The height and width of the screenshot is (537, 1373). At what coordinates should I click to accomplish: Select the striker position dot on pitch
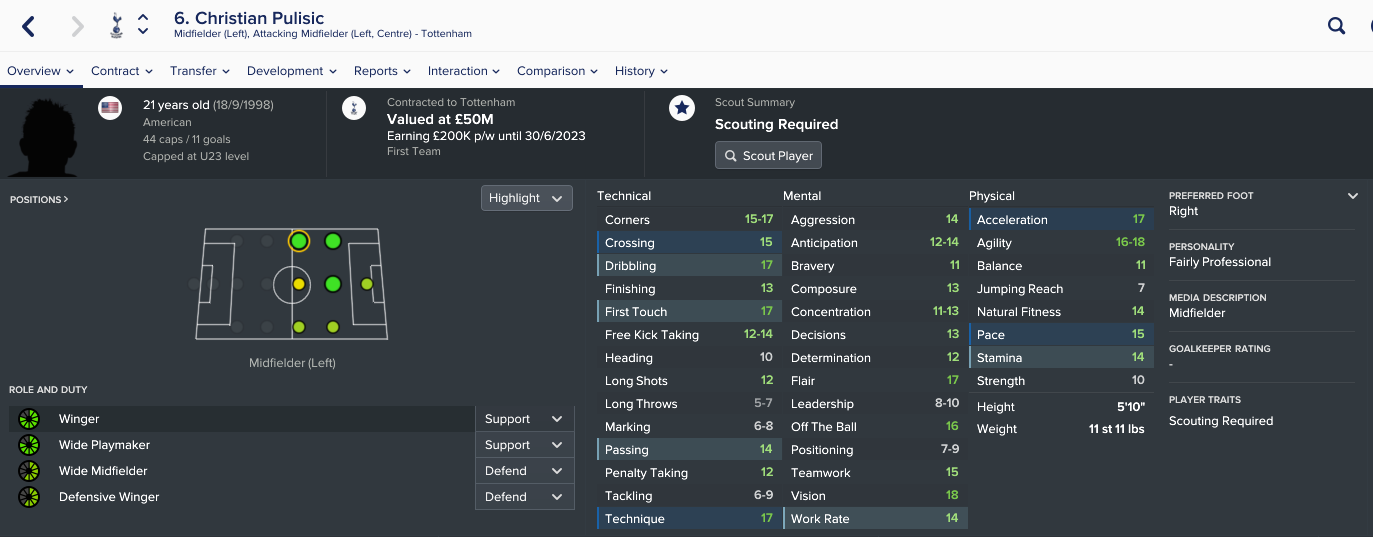pyautogui.click(x=367, y=284)
